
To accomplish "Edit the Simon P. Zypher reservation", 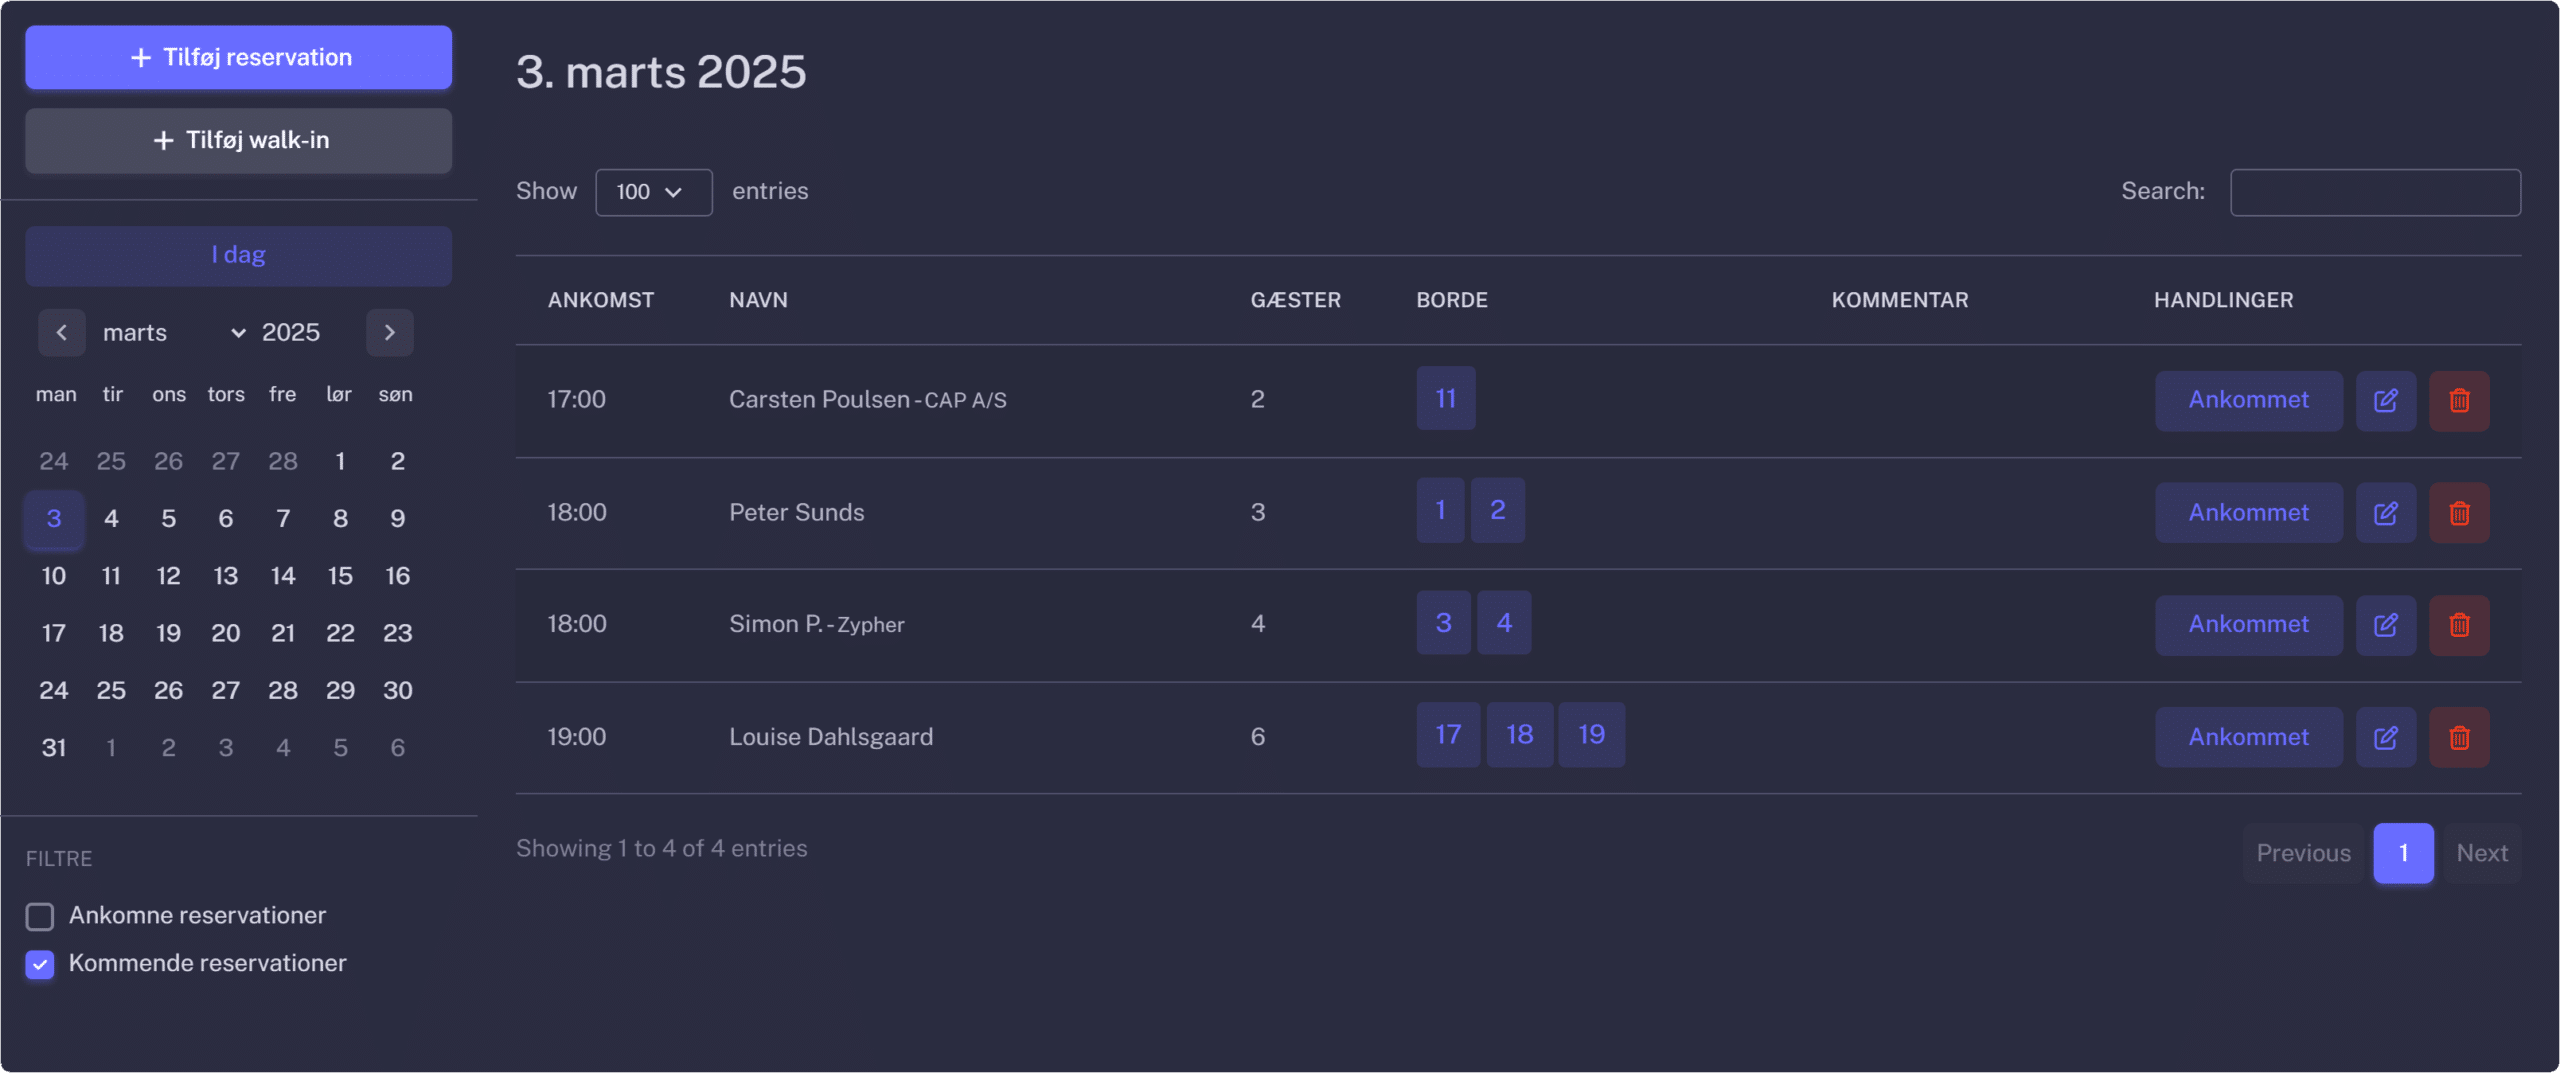I will 2385,625.
